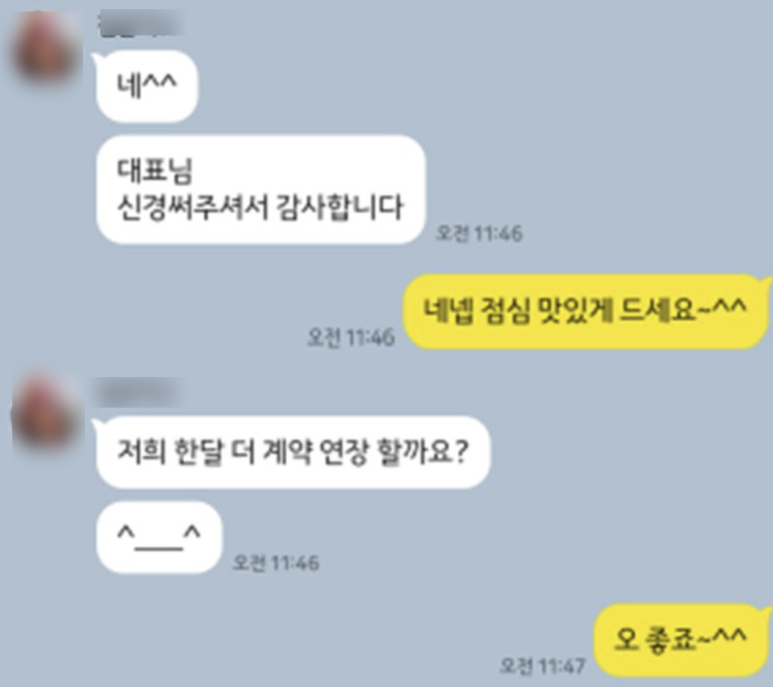The image size is (773, 687).
Task: Click the 오전 11:46 timestamp beside ^___^ bubble
Action: click(276, 562)
